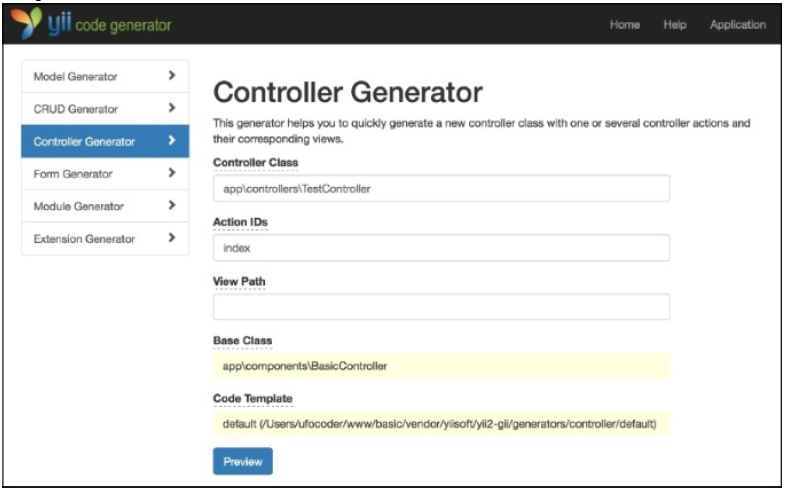
Task: Open the Form Generator sidebar item
Action: tap(105, 174)
